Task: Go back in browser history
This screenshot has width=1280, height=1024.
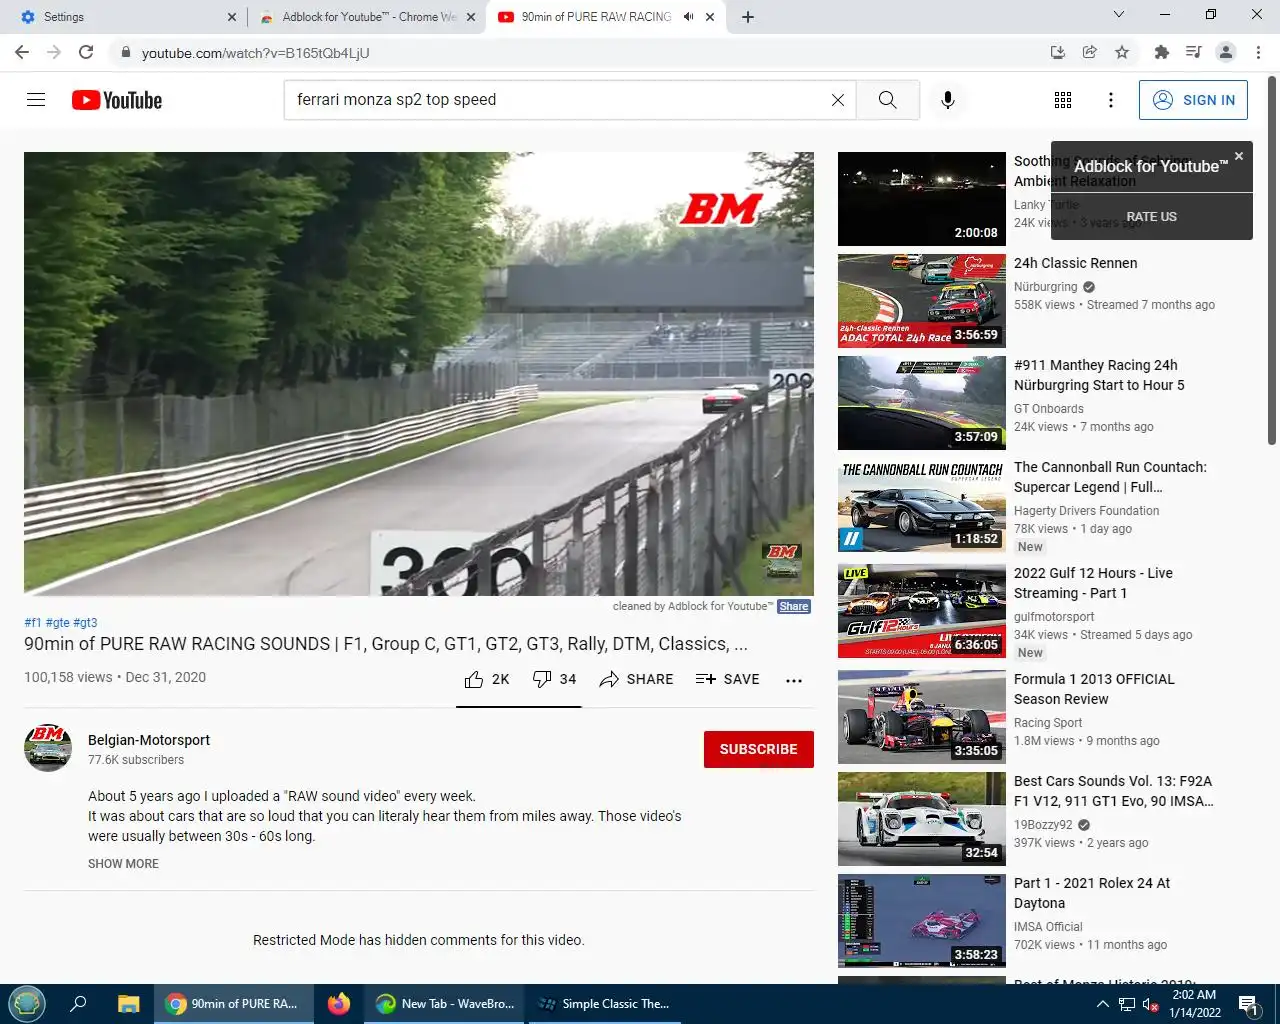Action: pos(21,52)
